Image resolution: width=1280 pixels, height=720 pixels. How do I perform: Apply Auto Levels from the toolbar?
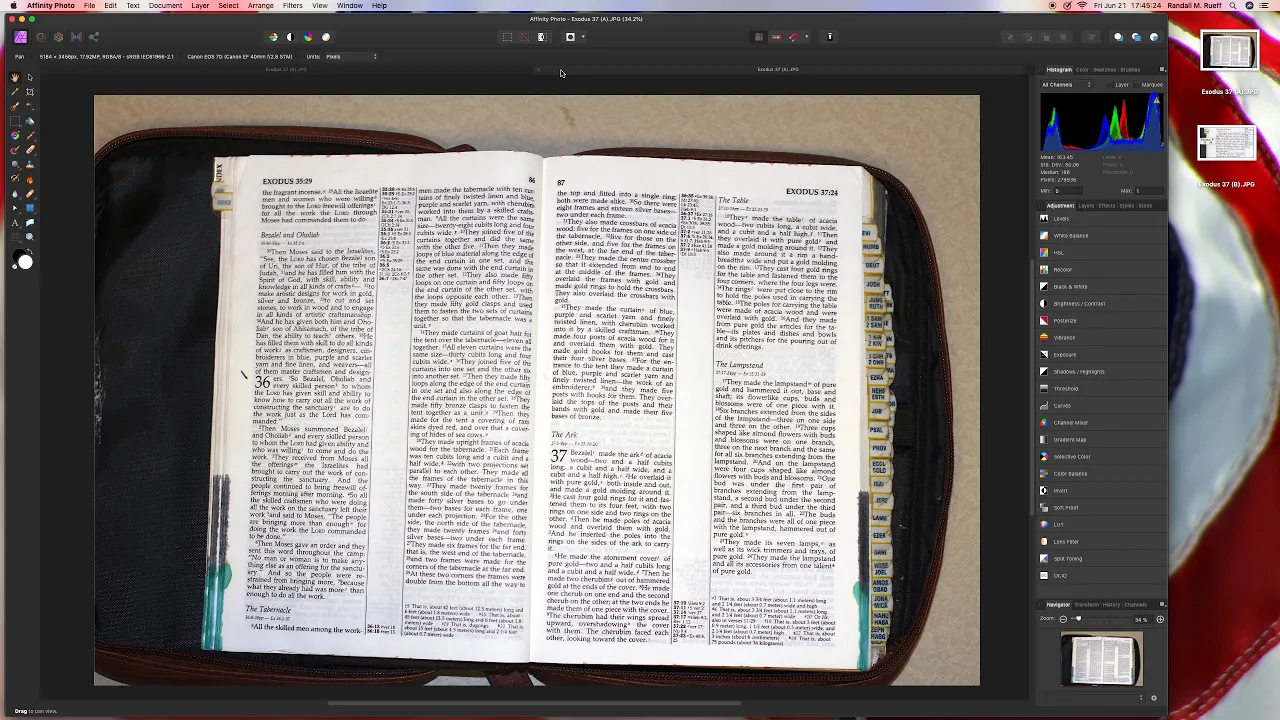tap(273, 37)
